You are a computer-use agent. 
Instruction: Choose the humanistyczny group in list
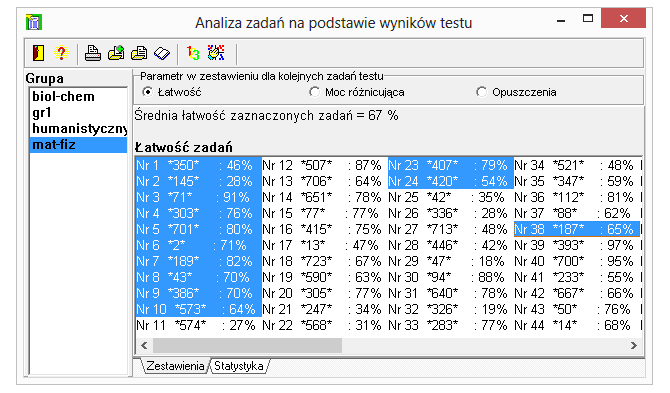[79, 129]
